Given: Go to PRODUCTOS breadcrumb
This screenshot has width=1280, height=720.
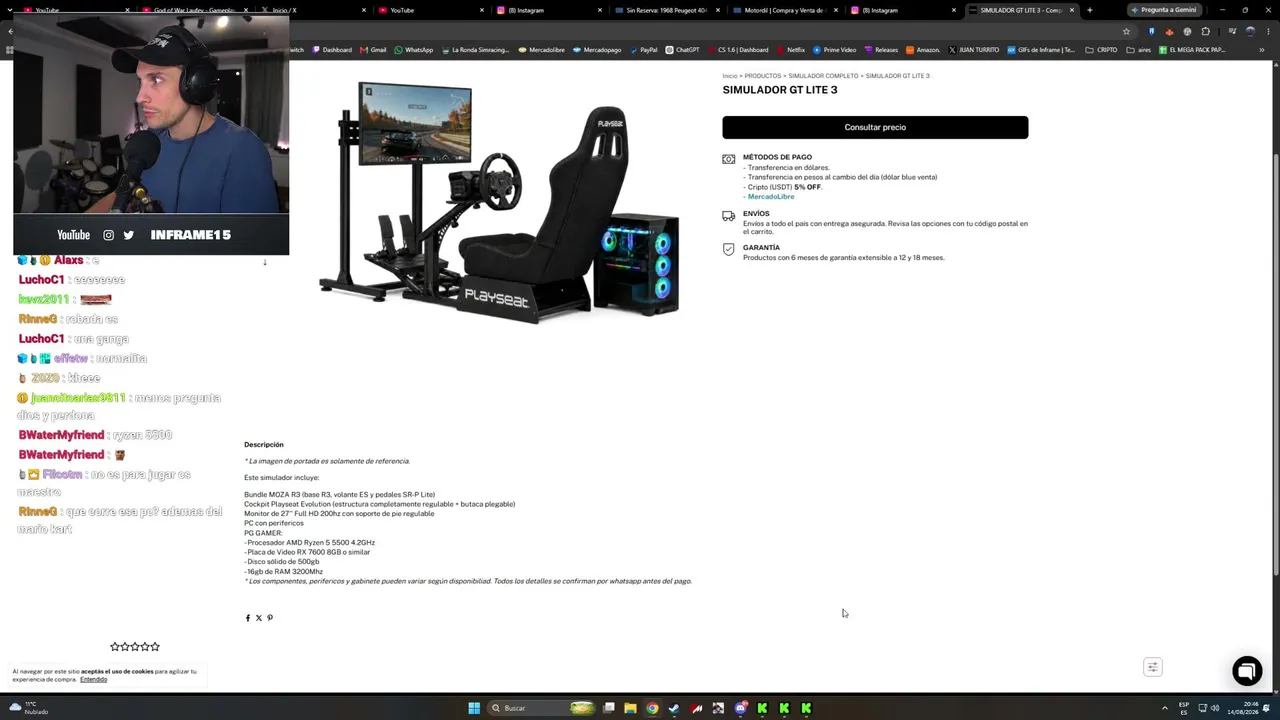Looking at the screenshot, I should [763, 76].
